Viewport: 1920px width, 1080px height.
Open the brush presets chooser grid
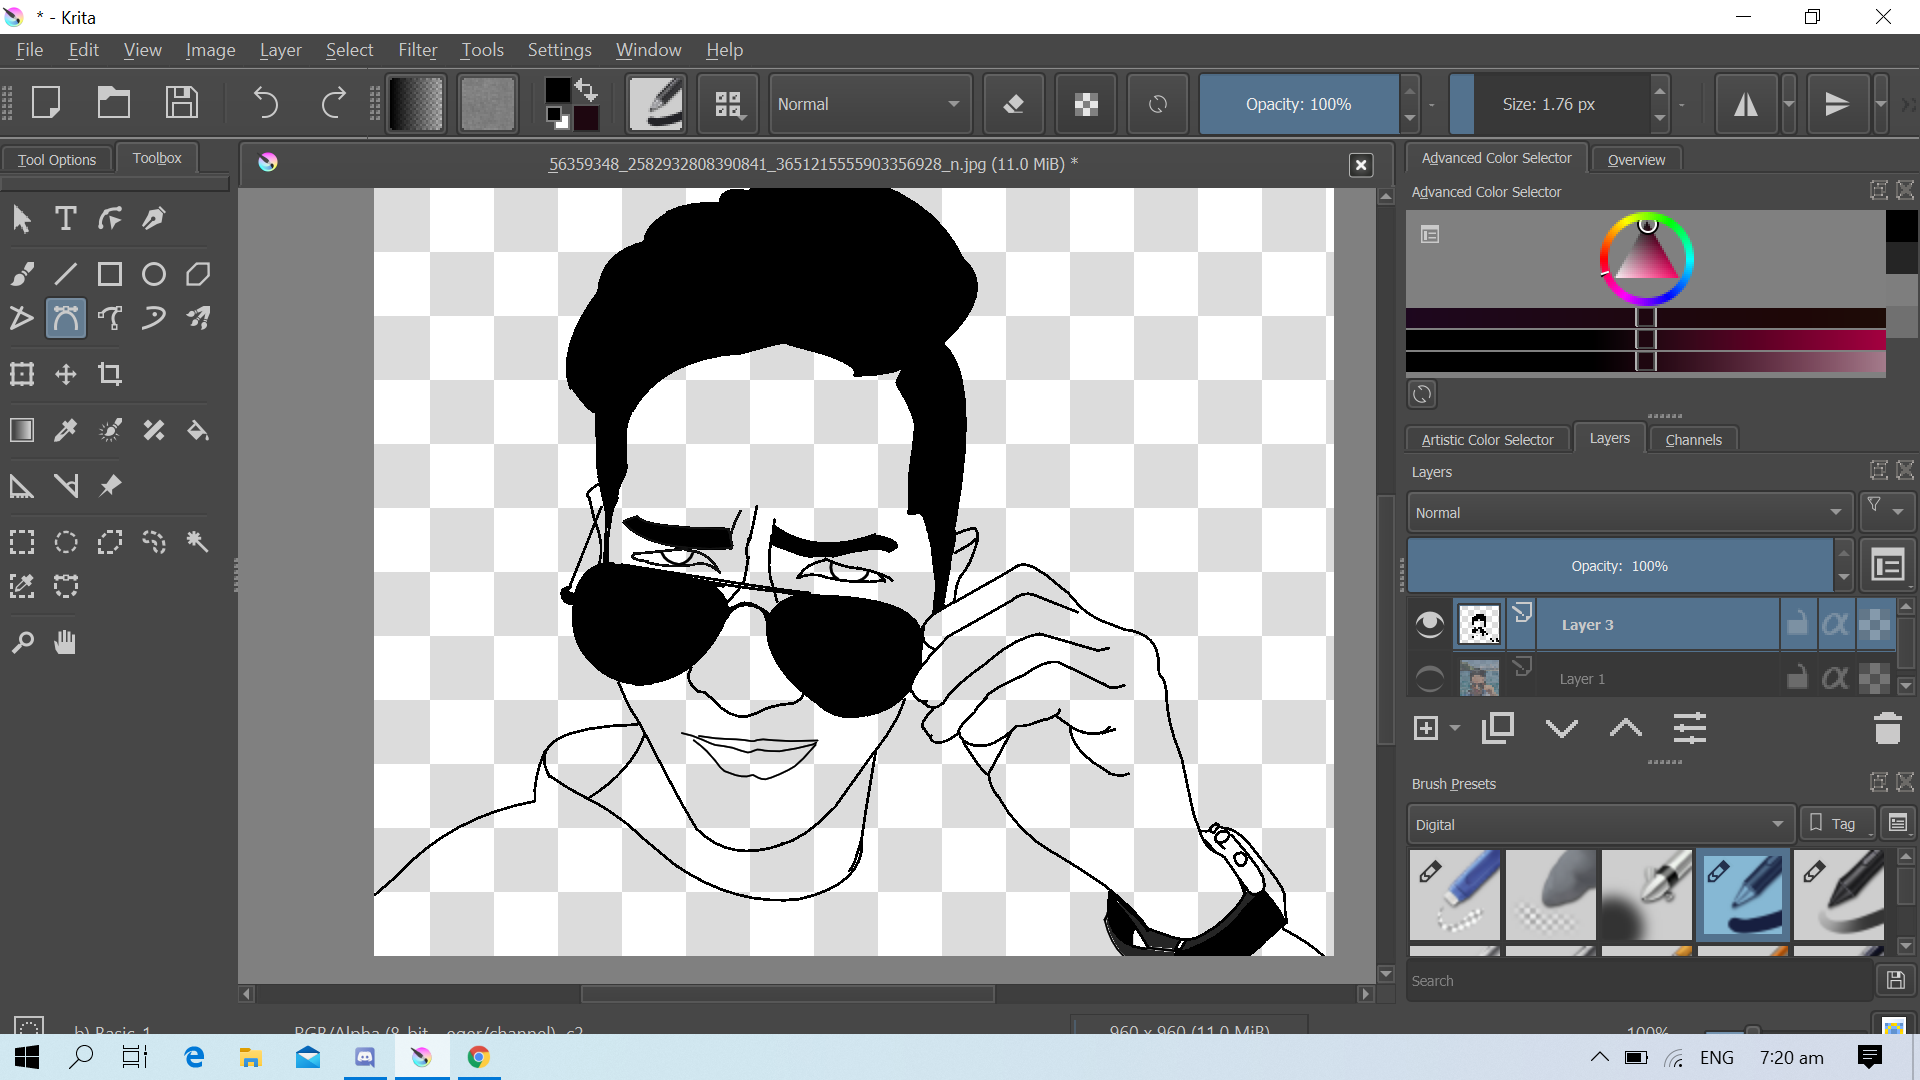(x=728, y=103)
